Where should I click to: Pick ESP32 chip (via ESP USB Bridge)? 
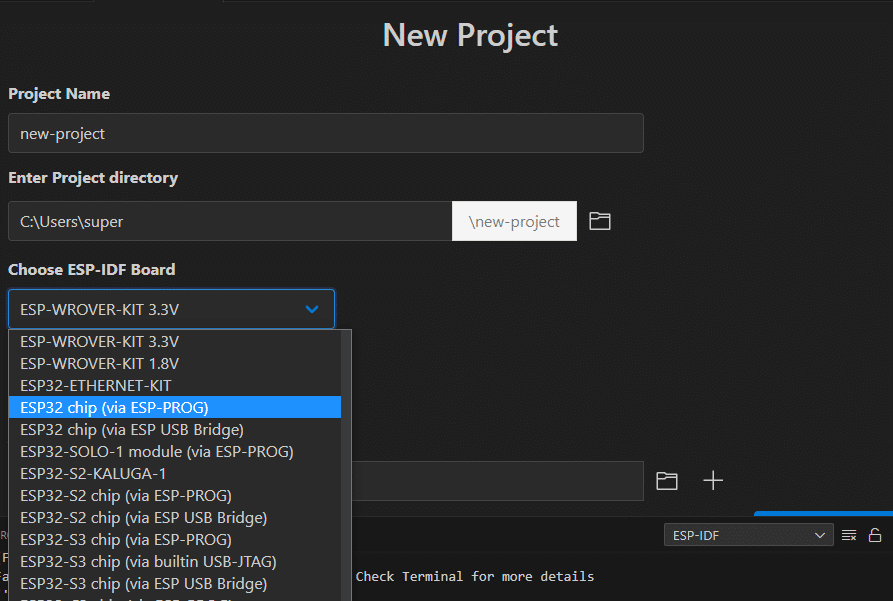click(x=175, y=430)
